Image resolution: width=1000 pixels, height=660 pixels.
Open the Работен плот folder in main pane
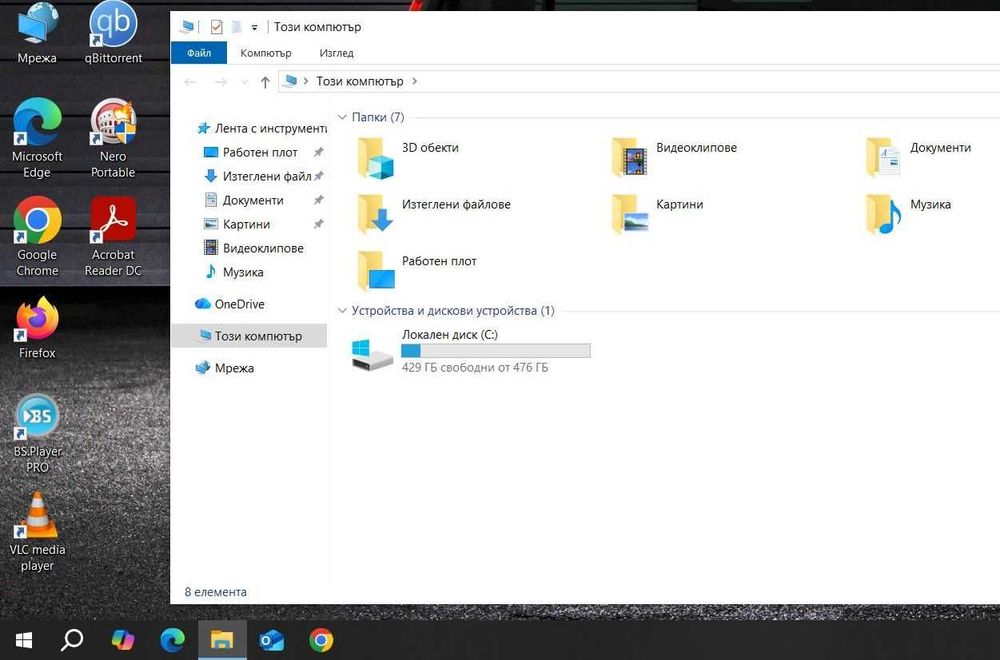(417, 270)
